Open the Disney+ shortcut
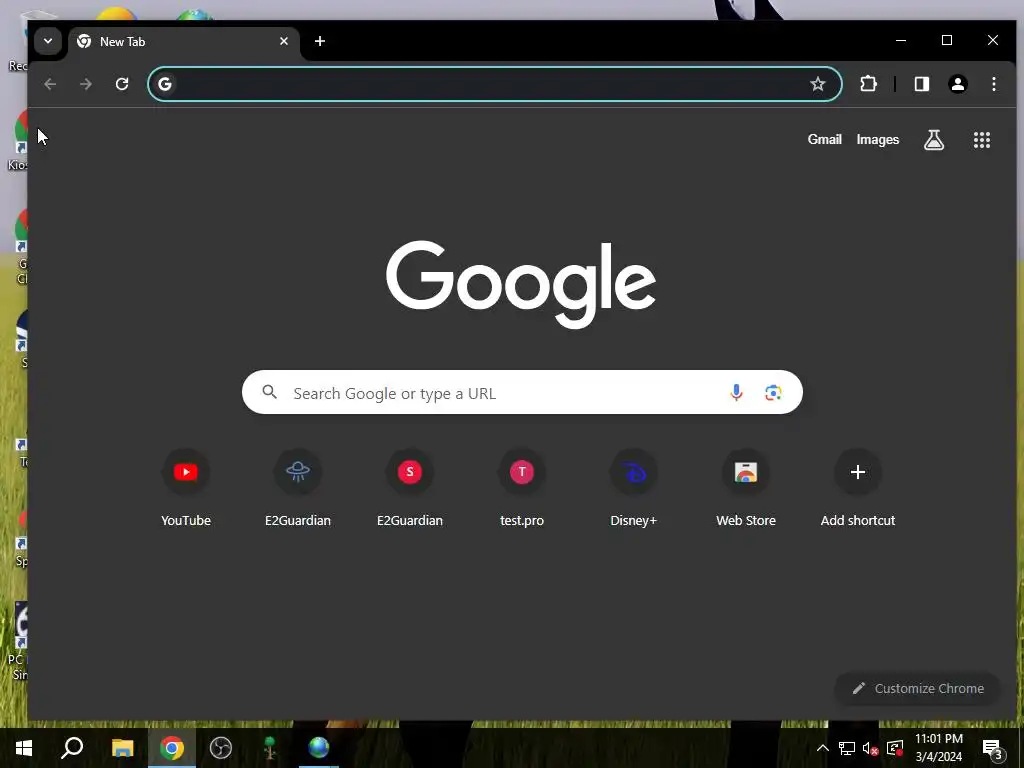 (633, 488)
